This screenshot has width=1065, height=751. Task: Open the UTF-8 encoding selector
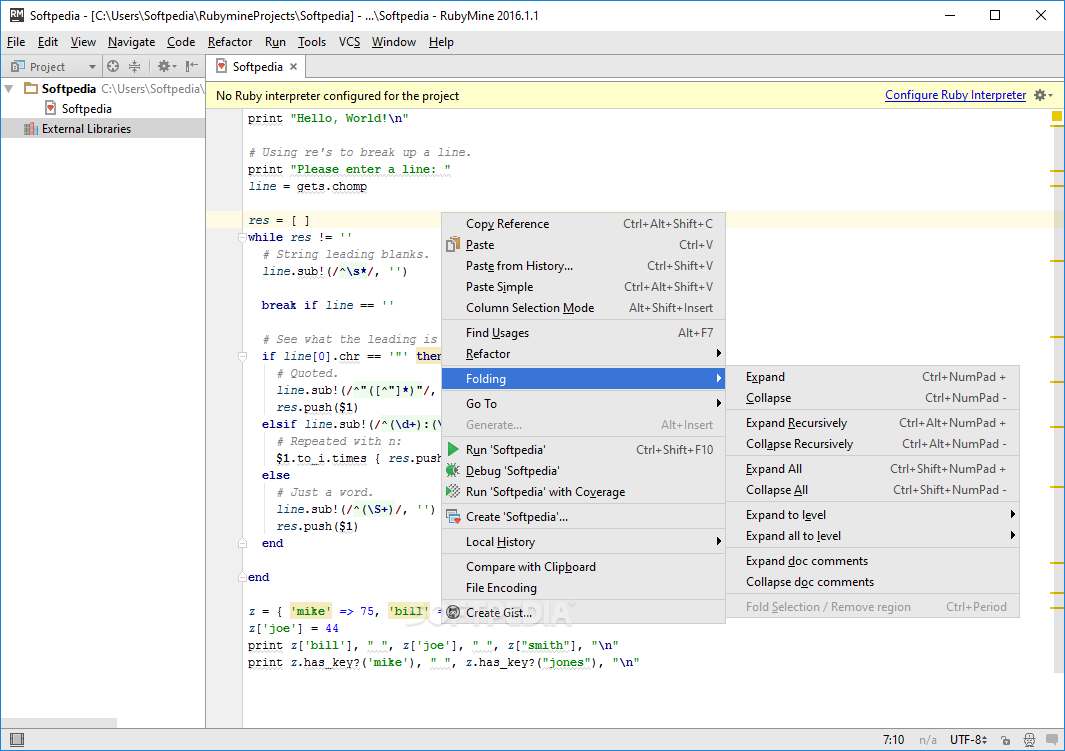968,740
